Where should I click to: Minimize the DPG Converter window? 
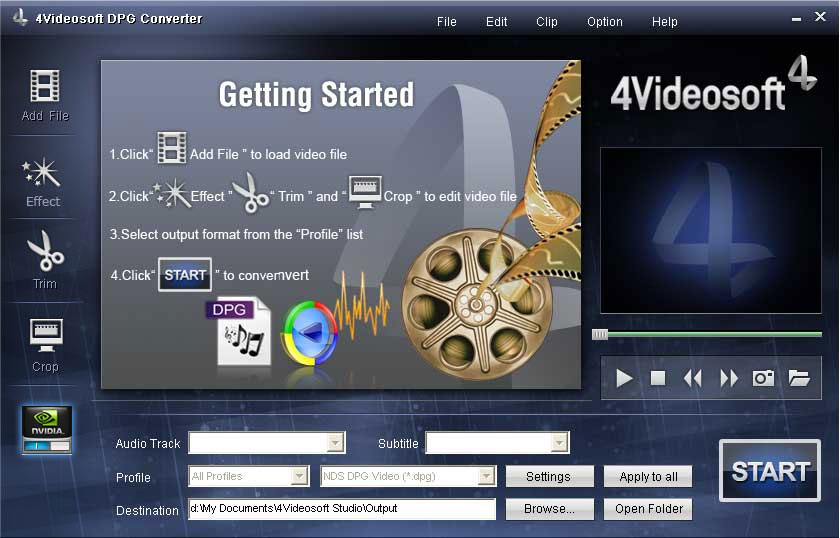tap(797, 19)
